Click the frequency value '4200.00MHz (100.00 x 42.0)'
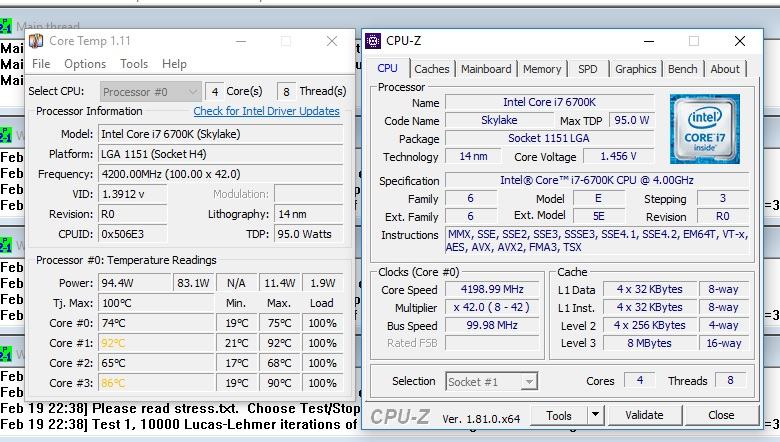780x442 pixels. pyautogui.click(x=221, y=174)
